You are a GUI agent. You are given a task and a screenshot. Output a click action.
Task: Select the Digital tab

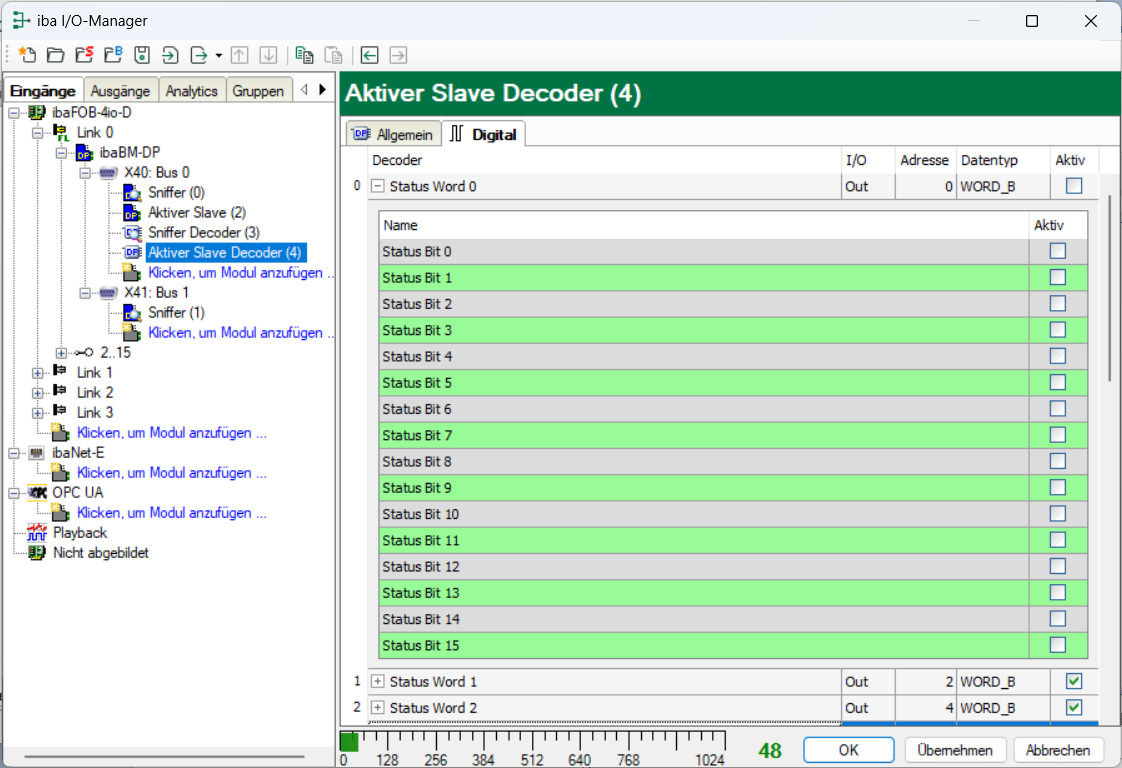(484, 135)
